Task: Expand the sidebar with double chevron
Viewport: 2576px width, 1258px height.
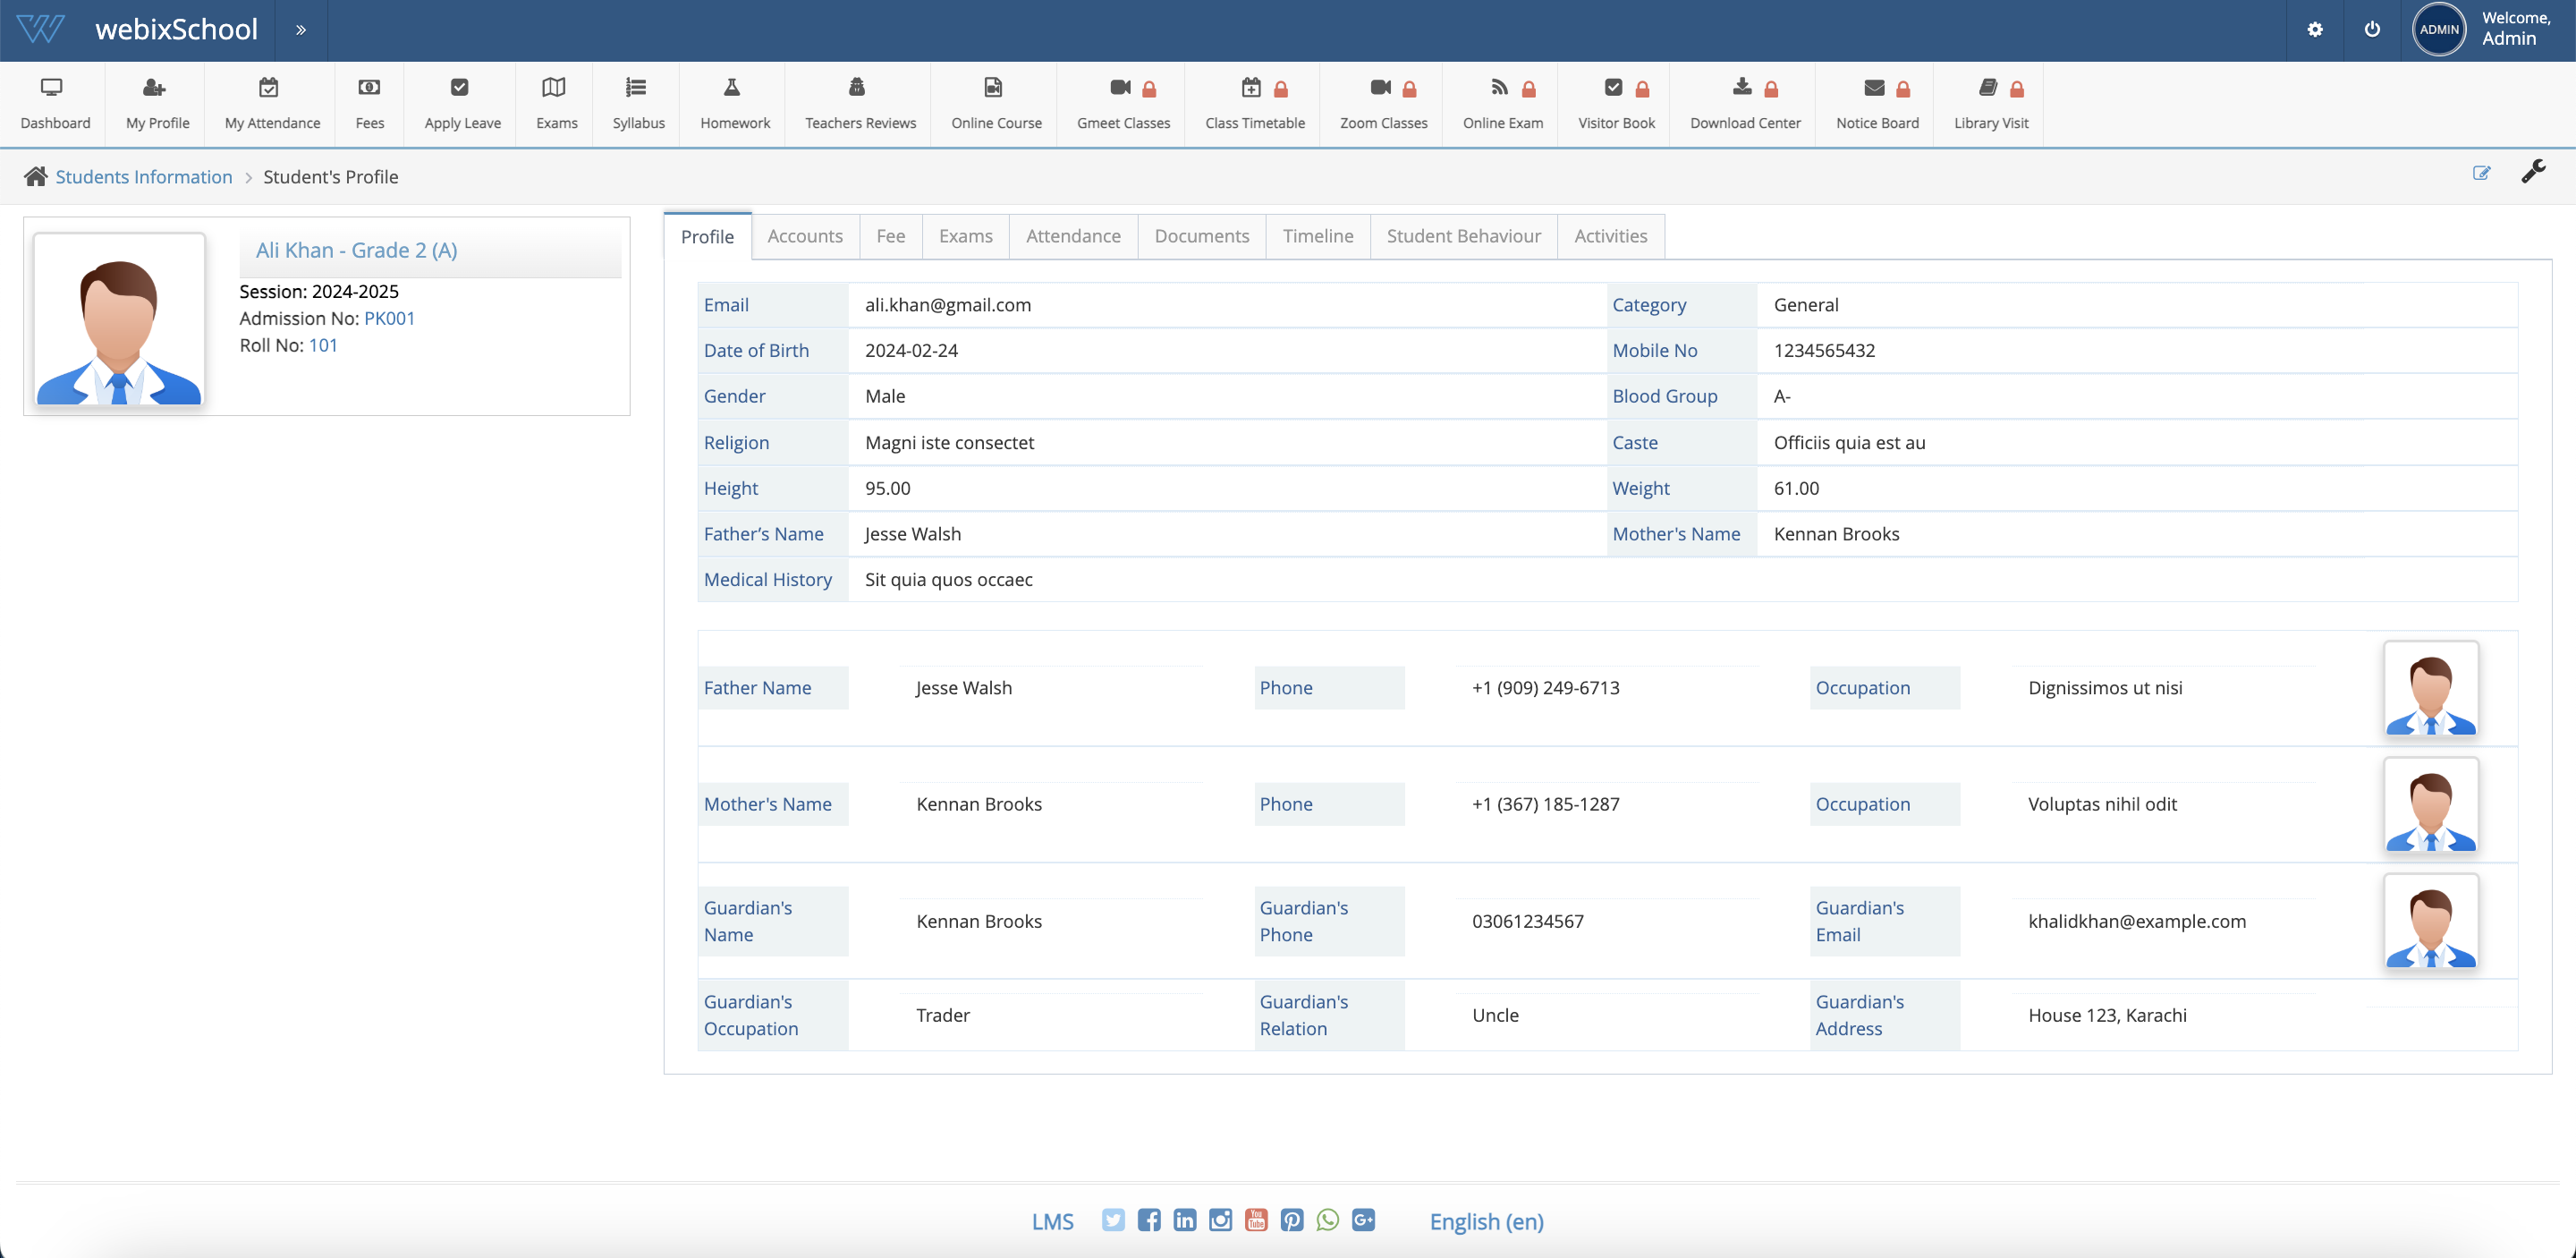Action: click(x=300, y=30)
